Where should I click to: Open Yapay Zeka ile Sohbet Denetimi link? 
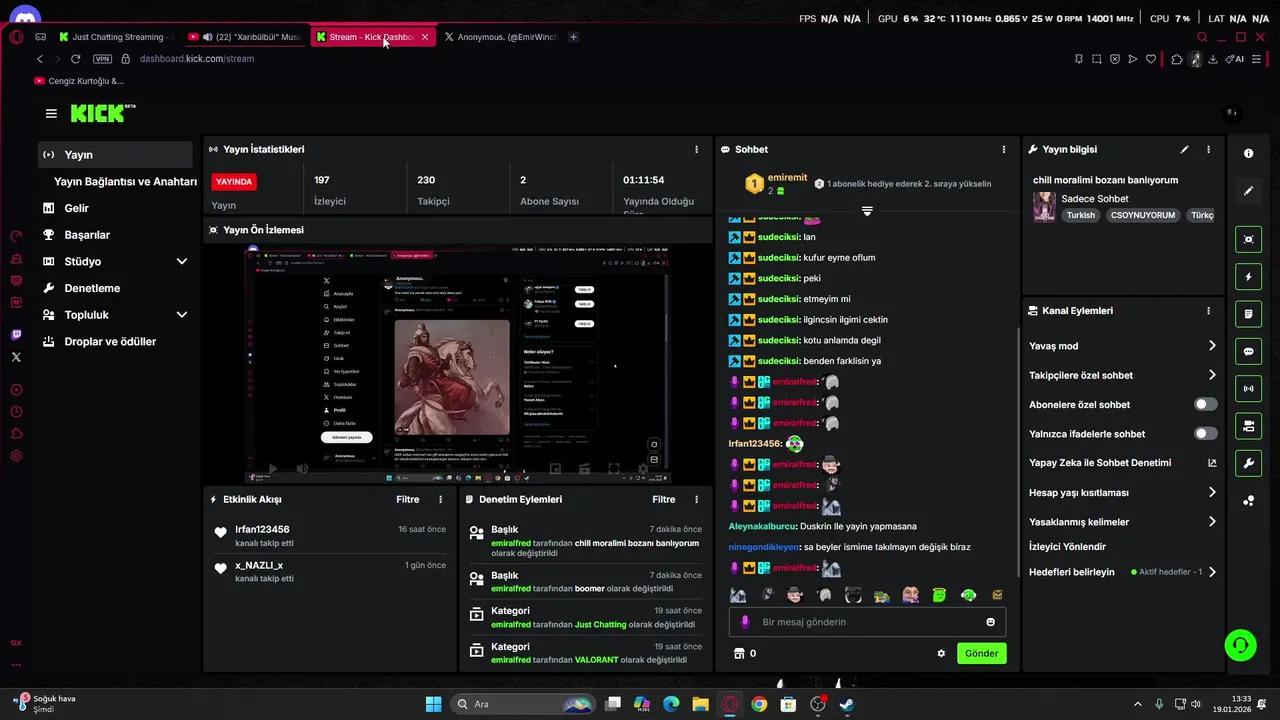point(1122,463)
